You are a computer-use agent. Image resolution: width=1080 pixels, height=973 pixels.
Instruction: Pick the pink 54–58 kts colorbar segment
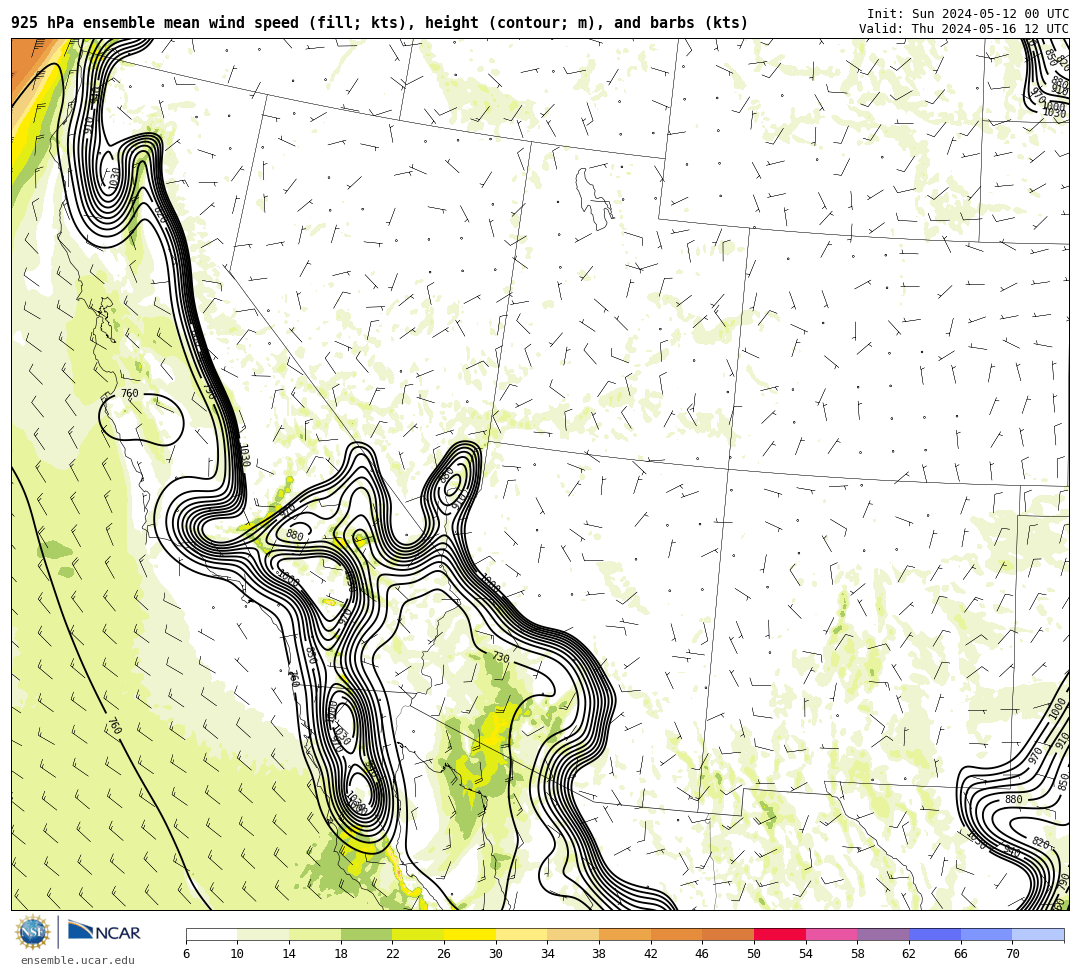pos(831,934)
